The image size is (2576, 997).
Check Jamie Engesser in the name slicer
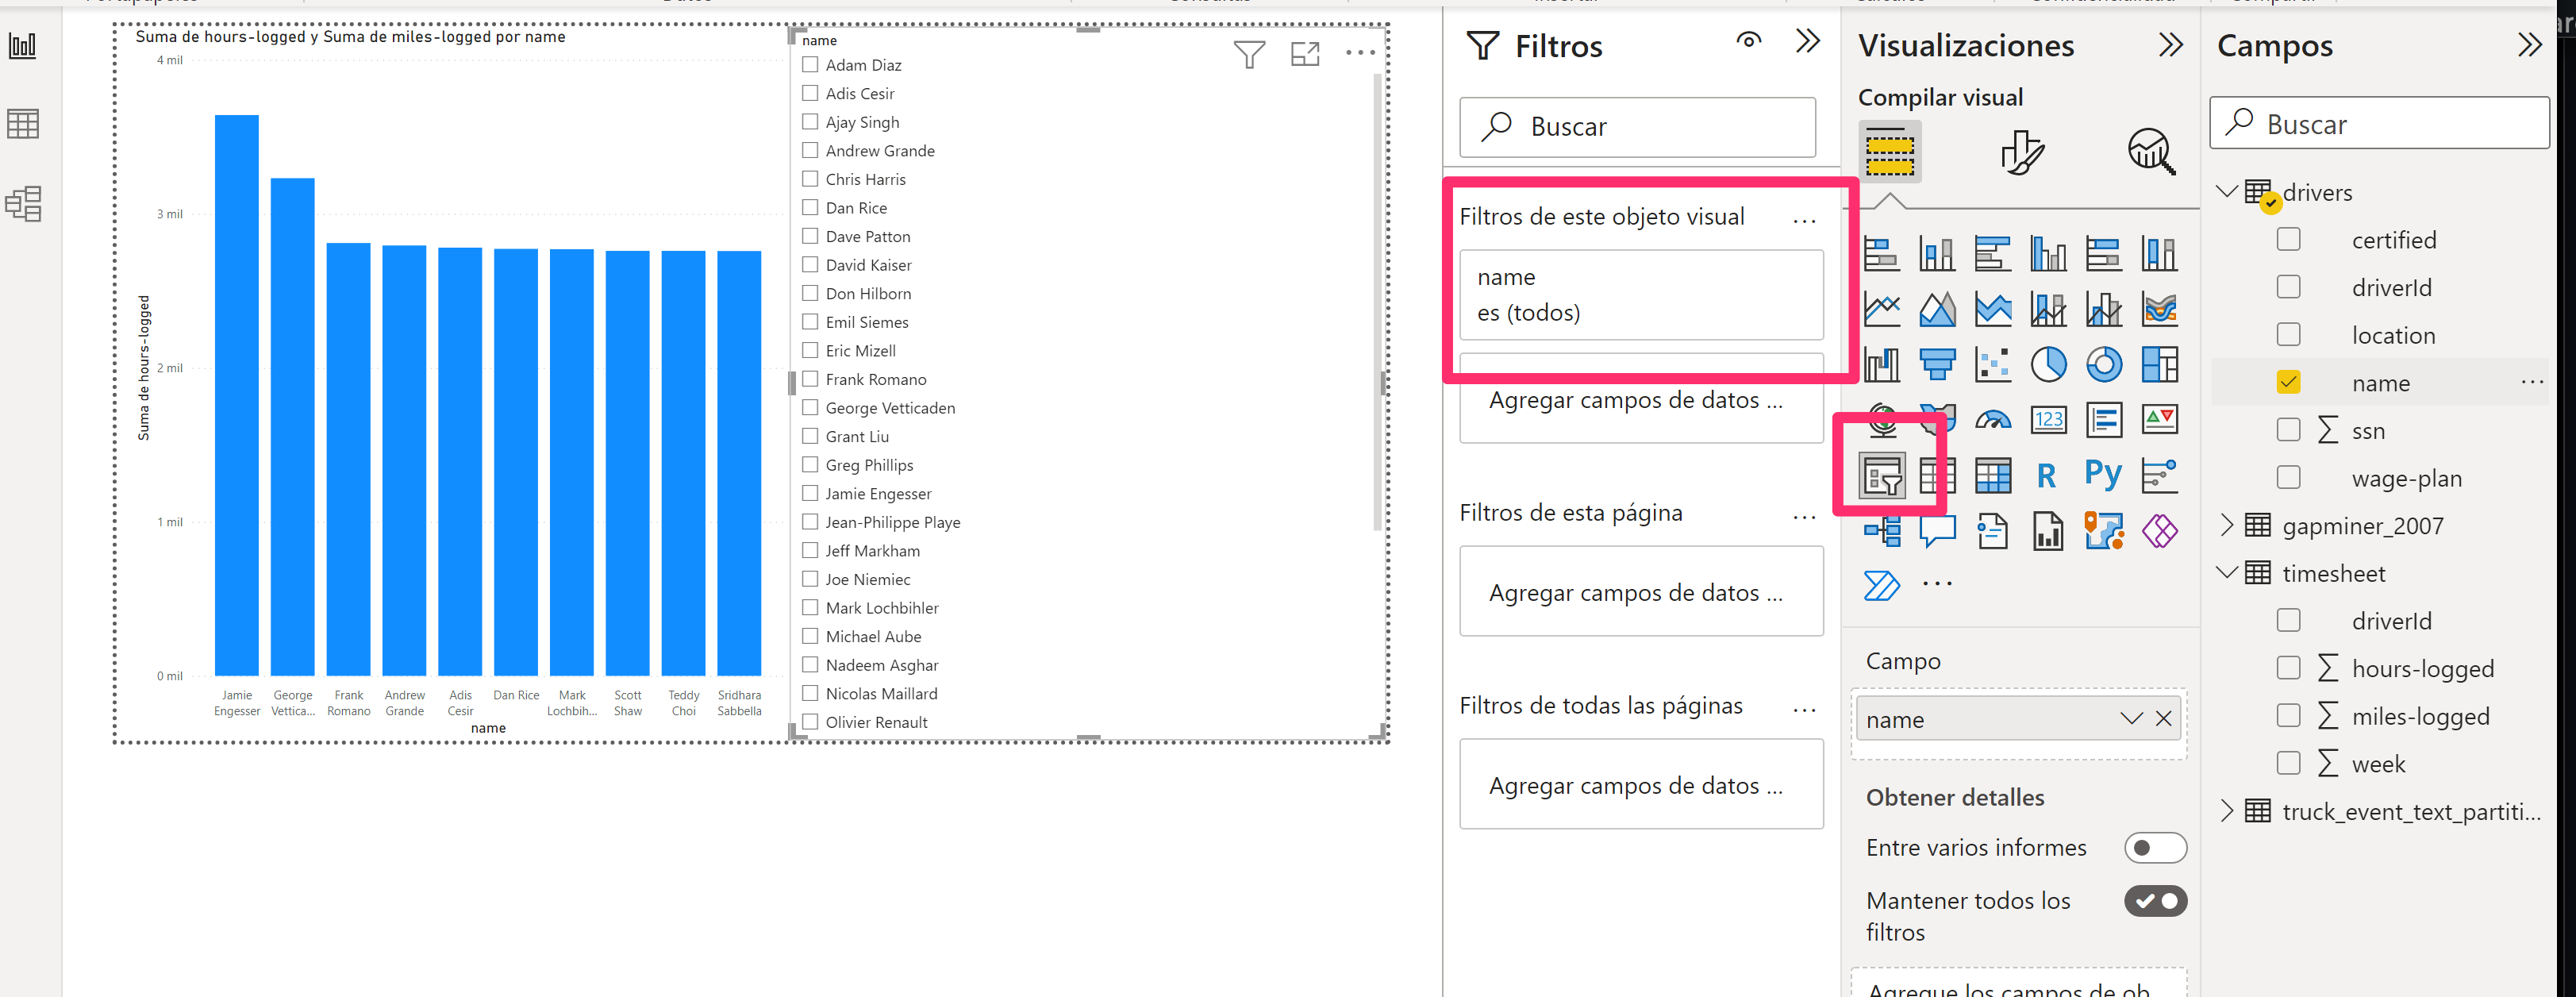click(x=810, y=493)
